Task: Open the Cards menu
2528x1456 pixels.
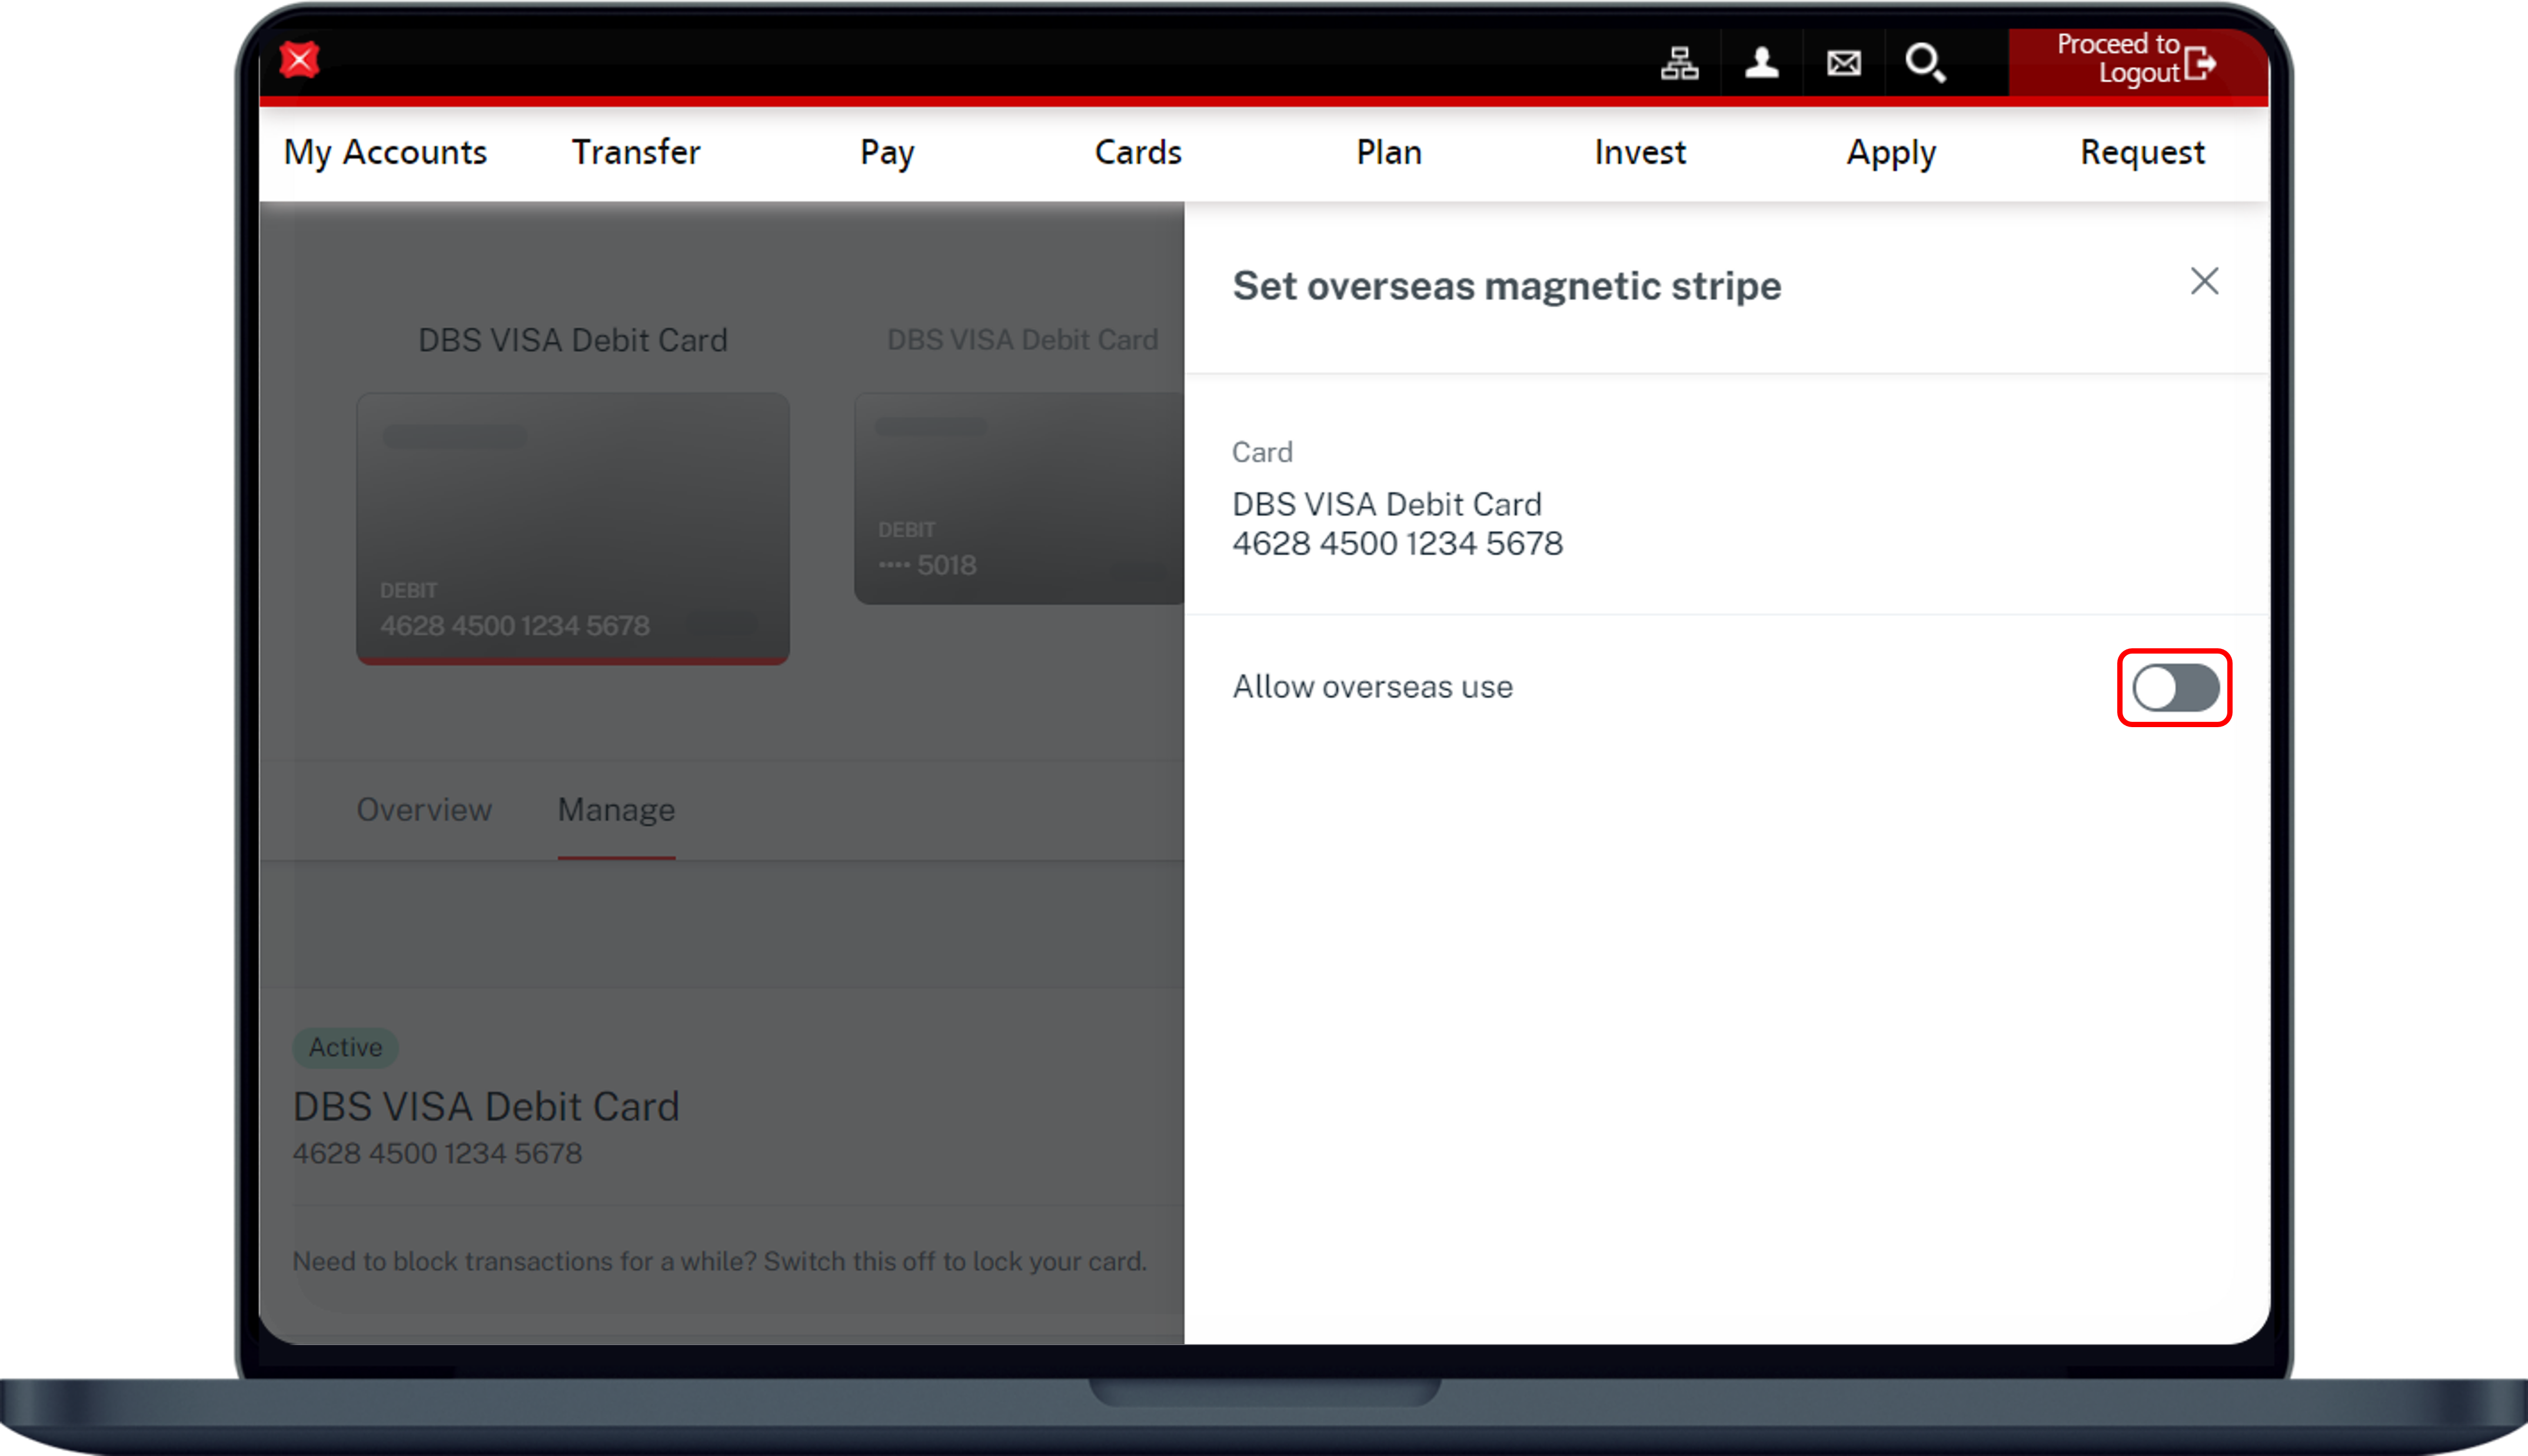Action: pos(1138,152)
